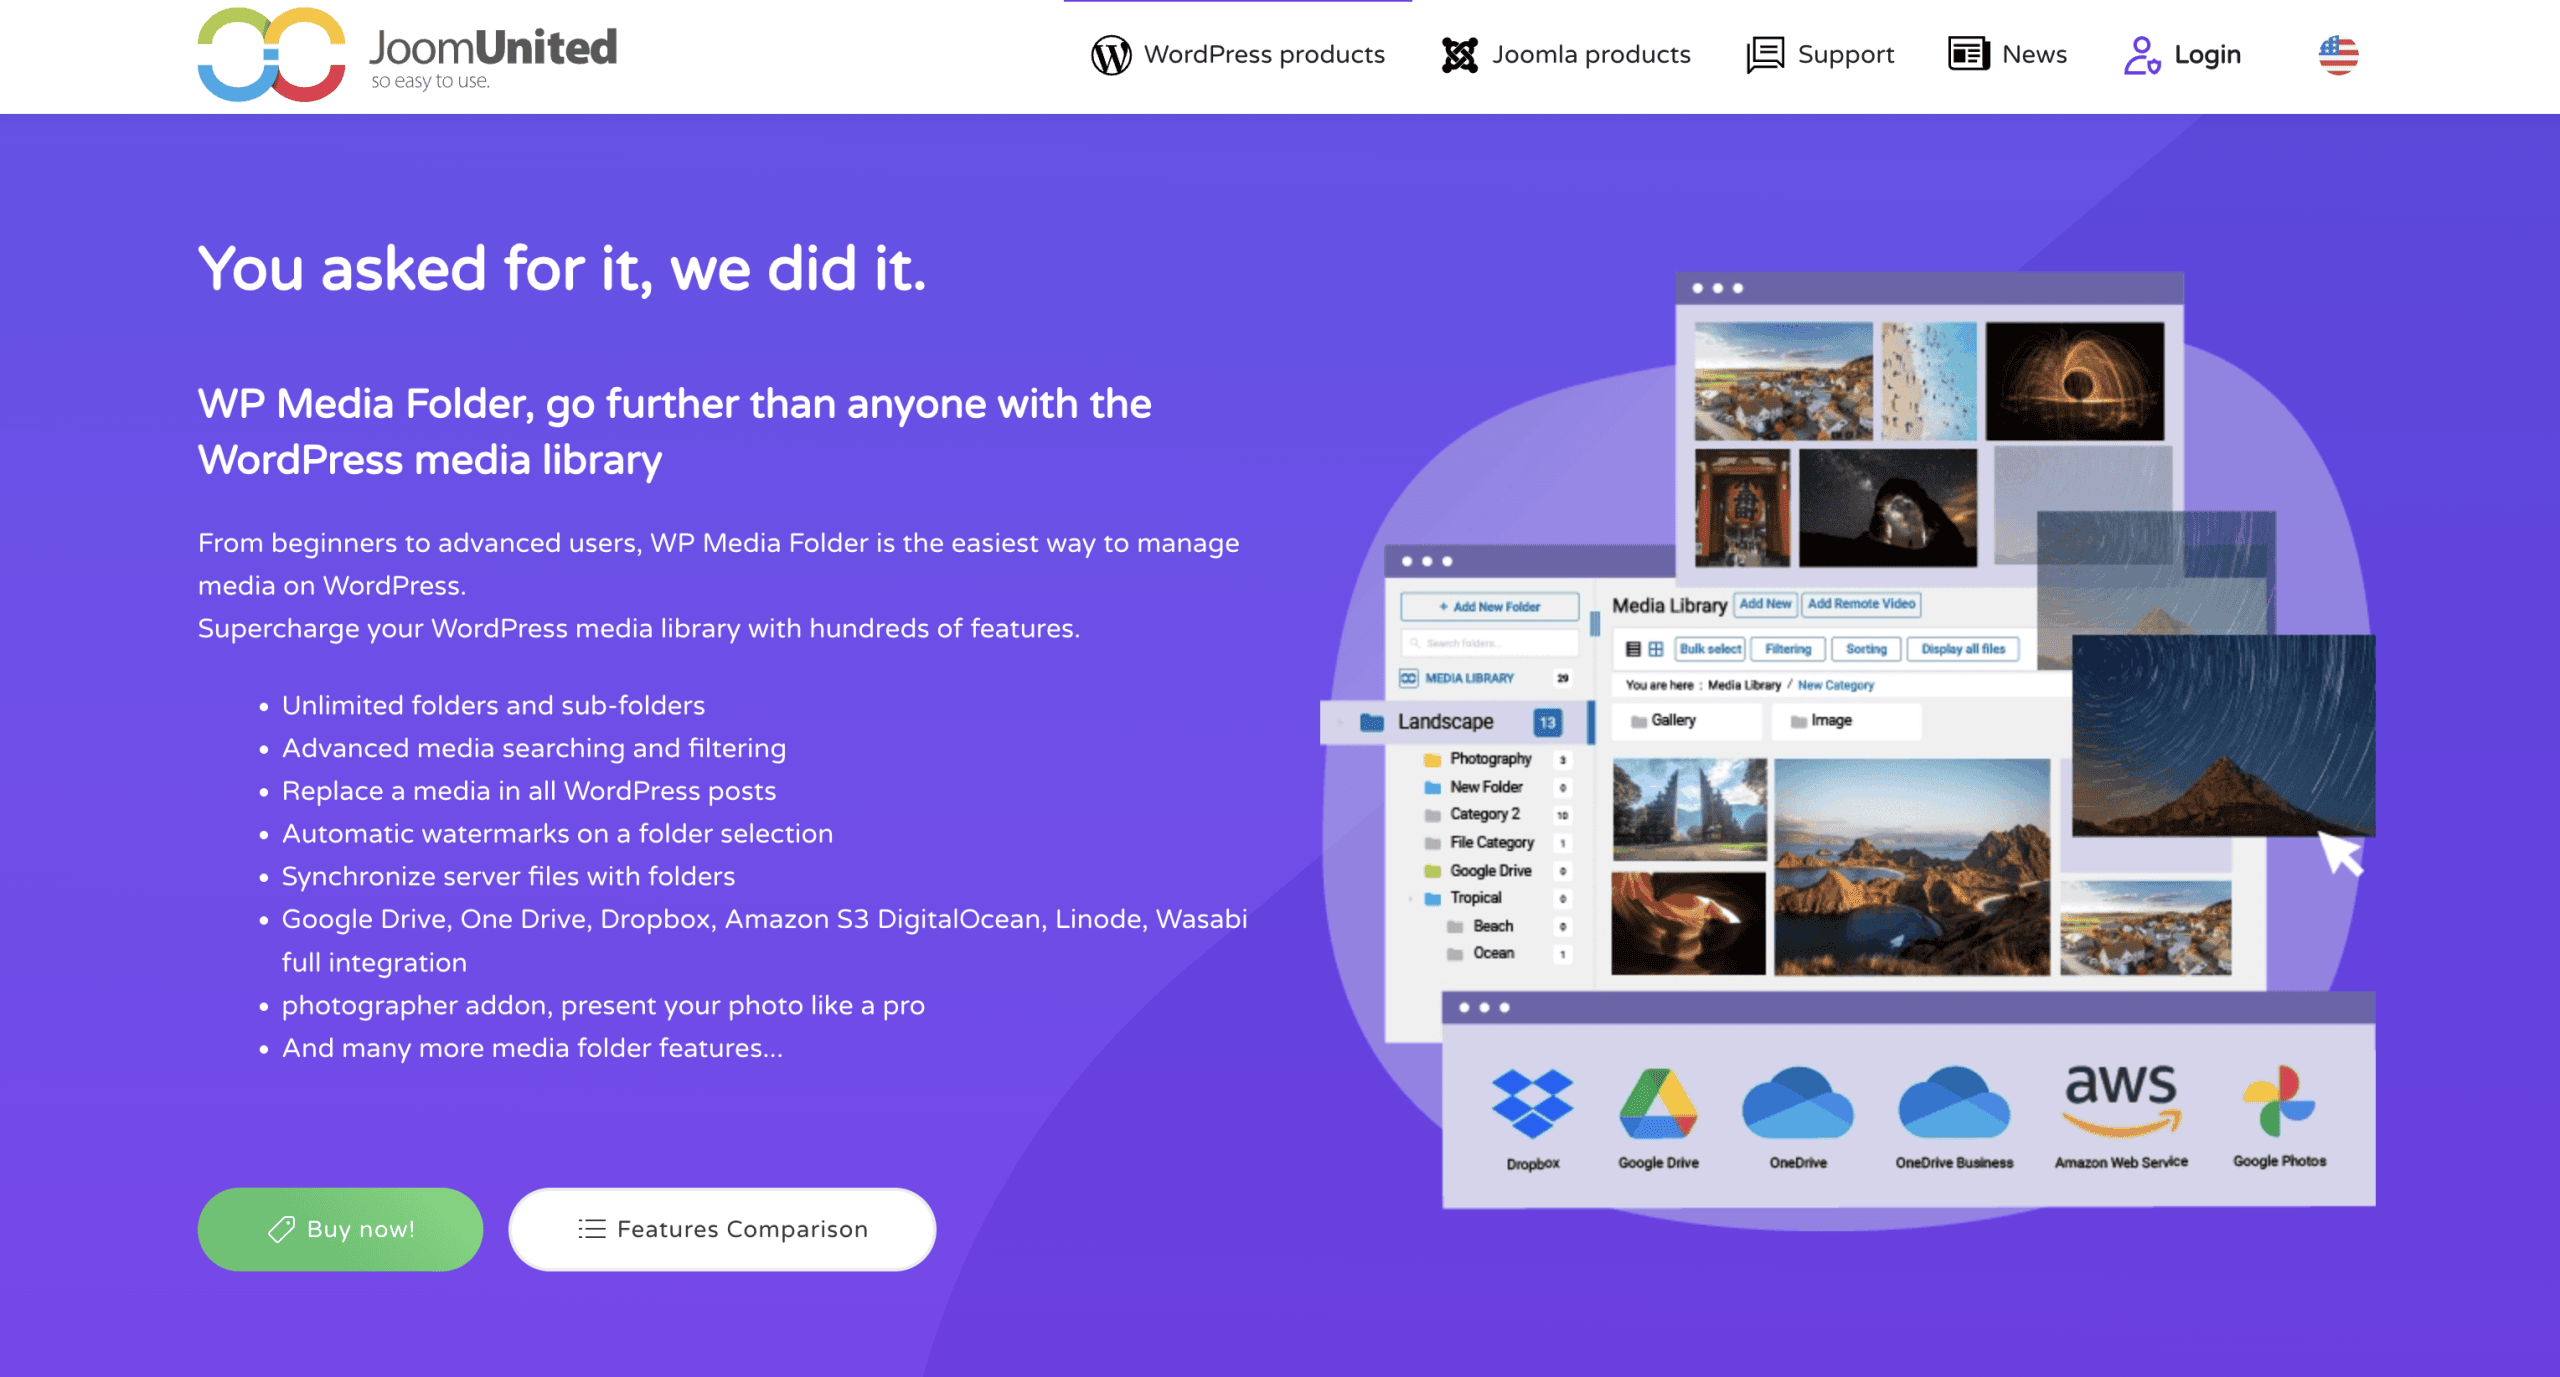Click the Google Photos pinwheel icon
The height and width of the screenshot is (1377, 2560).
pyautogui.click(x=2278, y=1101)
